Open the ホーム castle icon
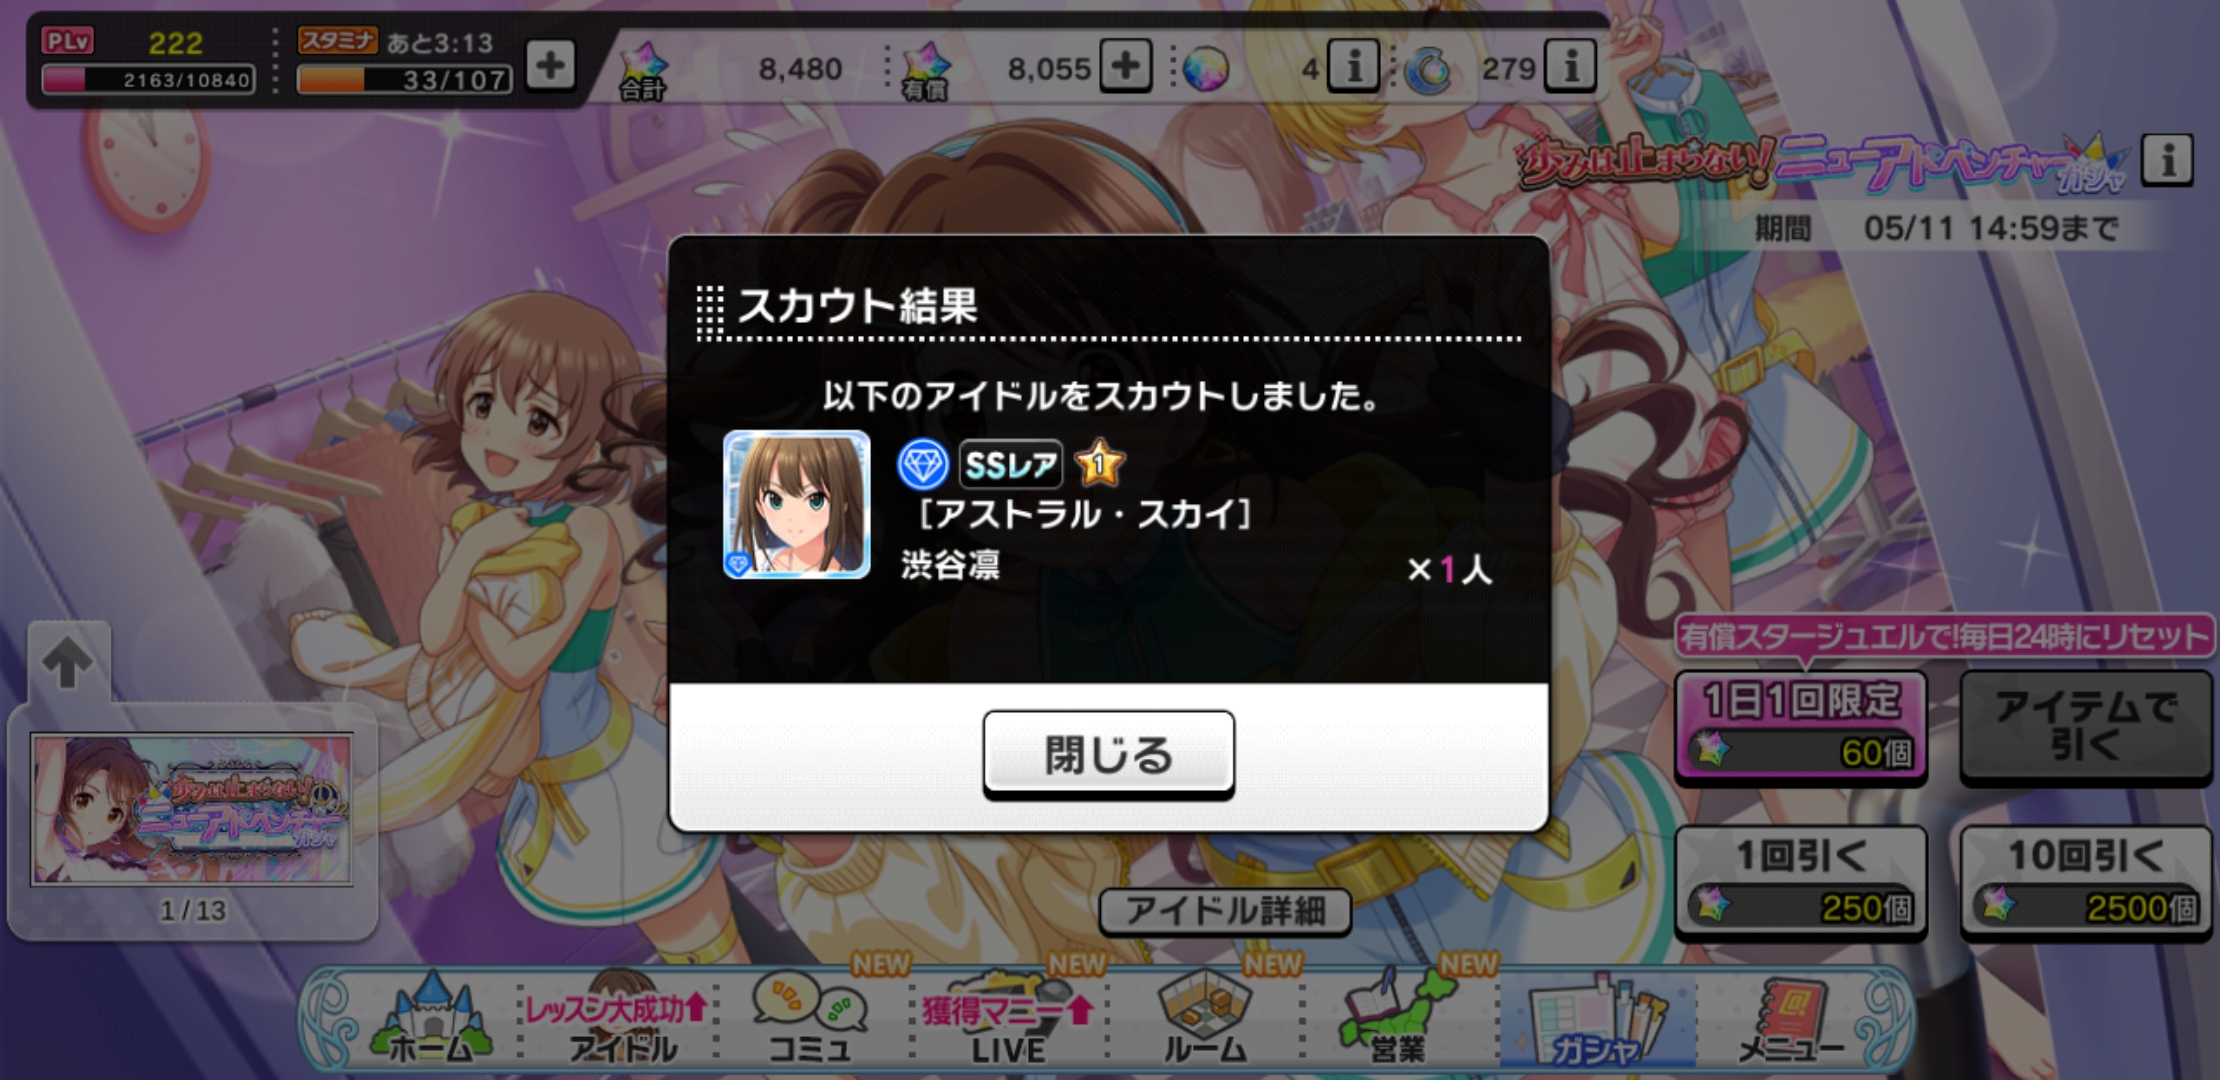 pyautogui.click(x=431, y=1017)
